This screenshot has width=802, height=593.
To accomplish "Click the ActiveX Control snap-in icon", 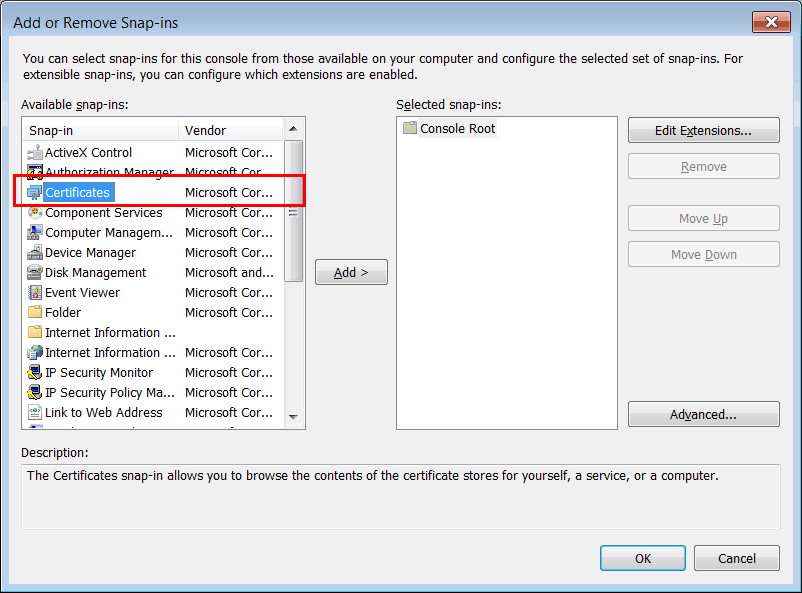I will (x=35, y=152).
